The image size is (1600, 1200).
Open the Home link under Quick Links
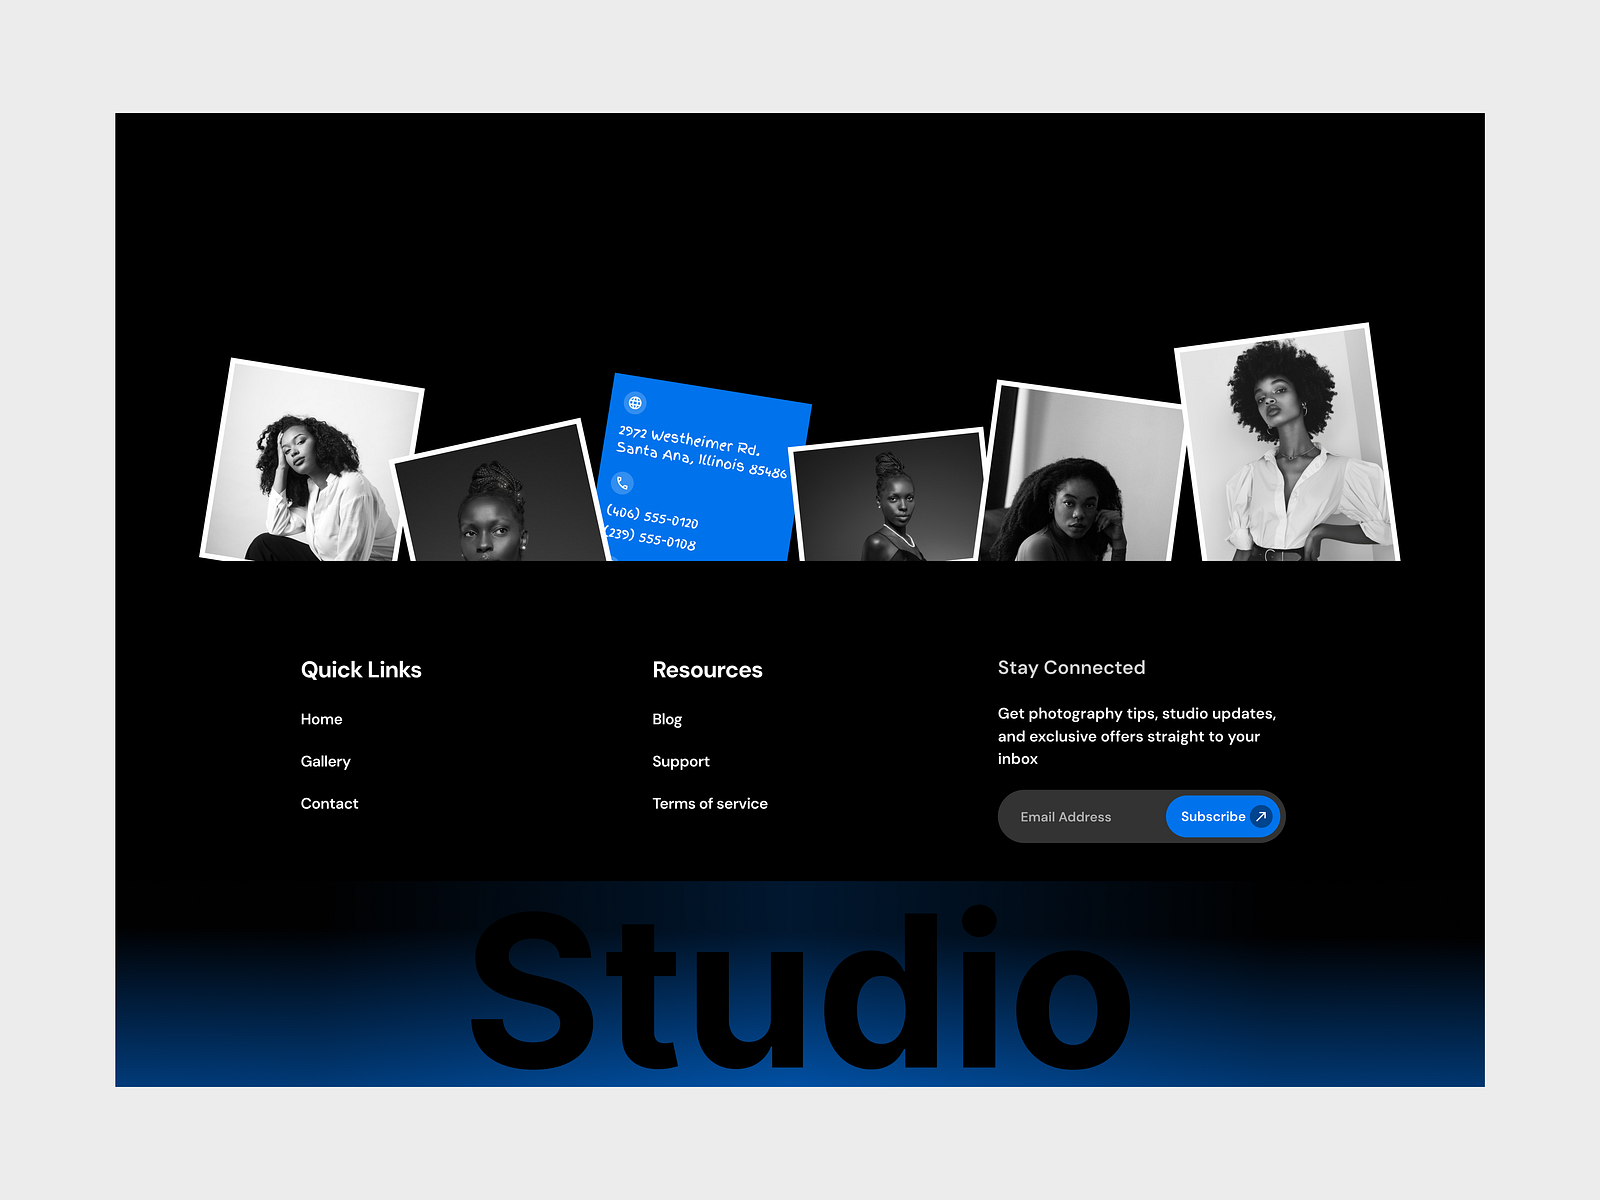(x=321, y=718)
